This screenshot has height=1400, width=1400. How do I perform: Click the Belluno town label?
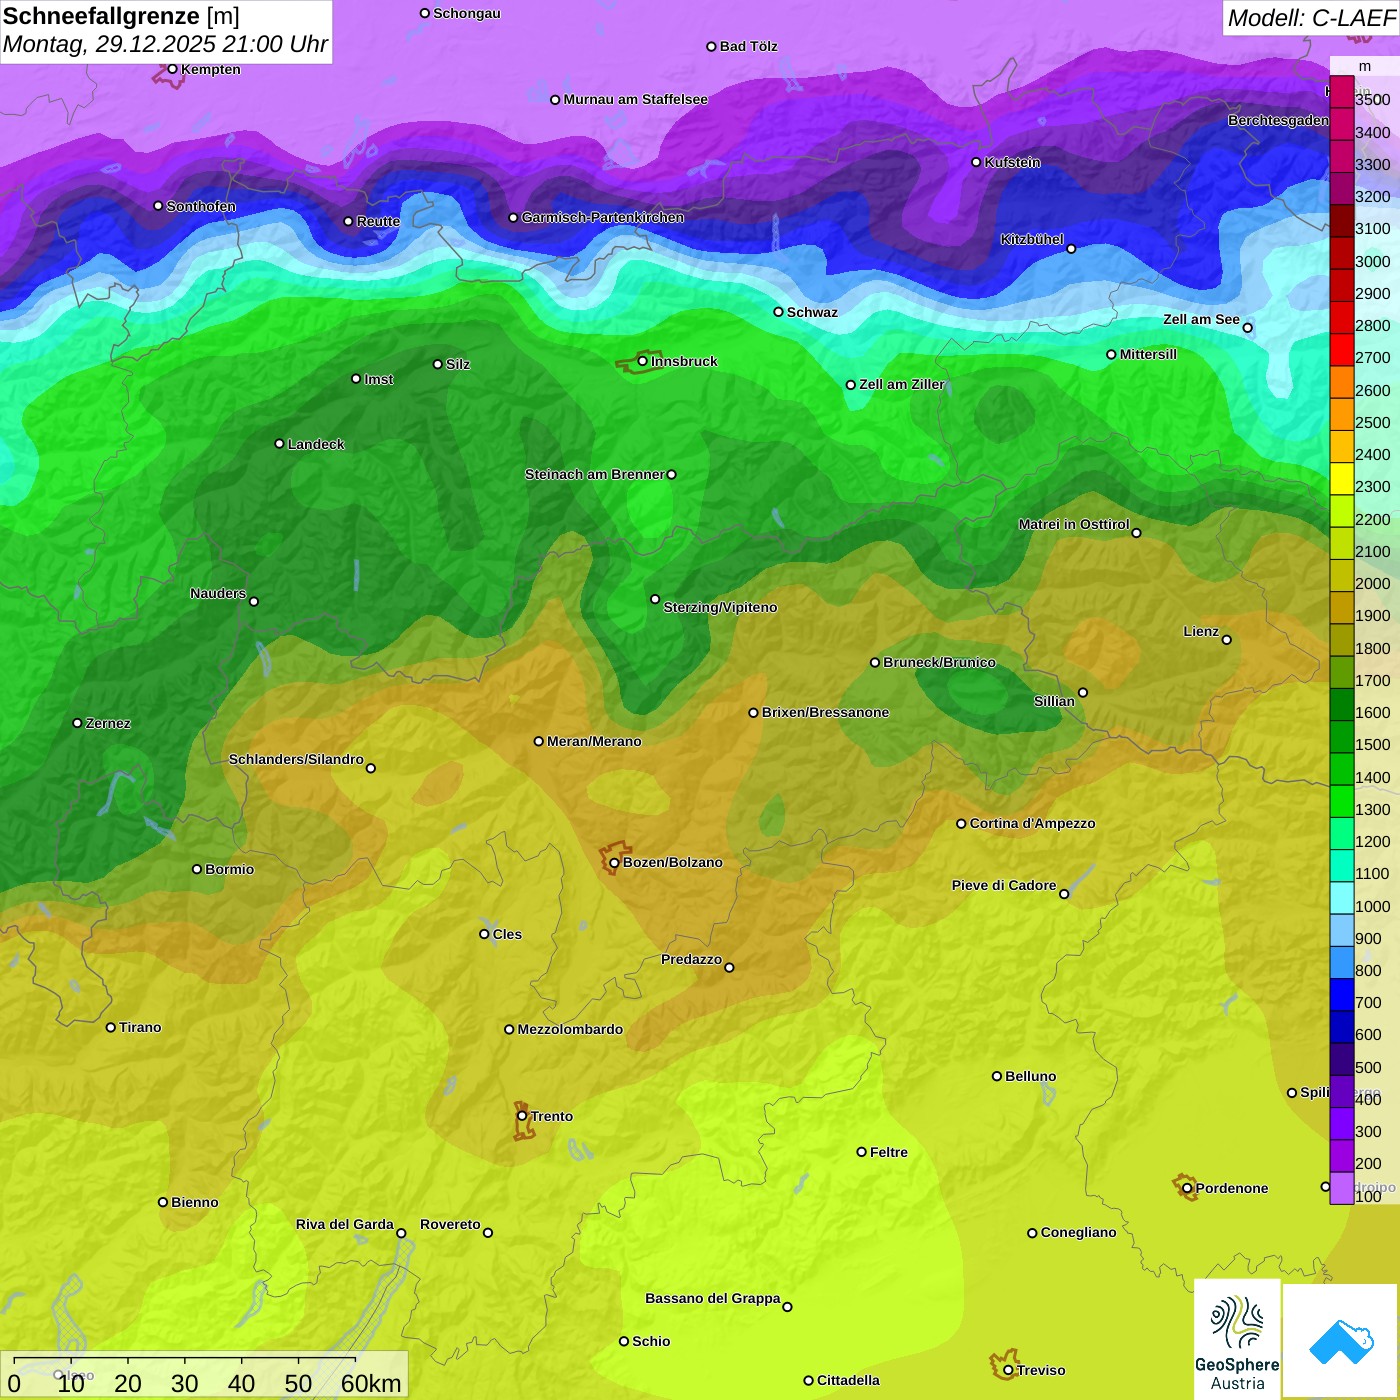coord(1030,1076)
